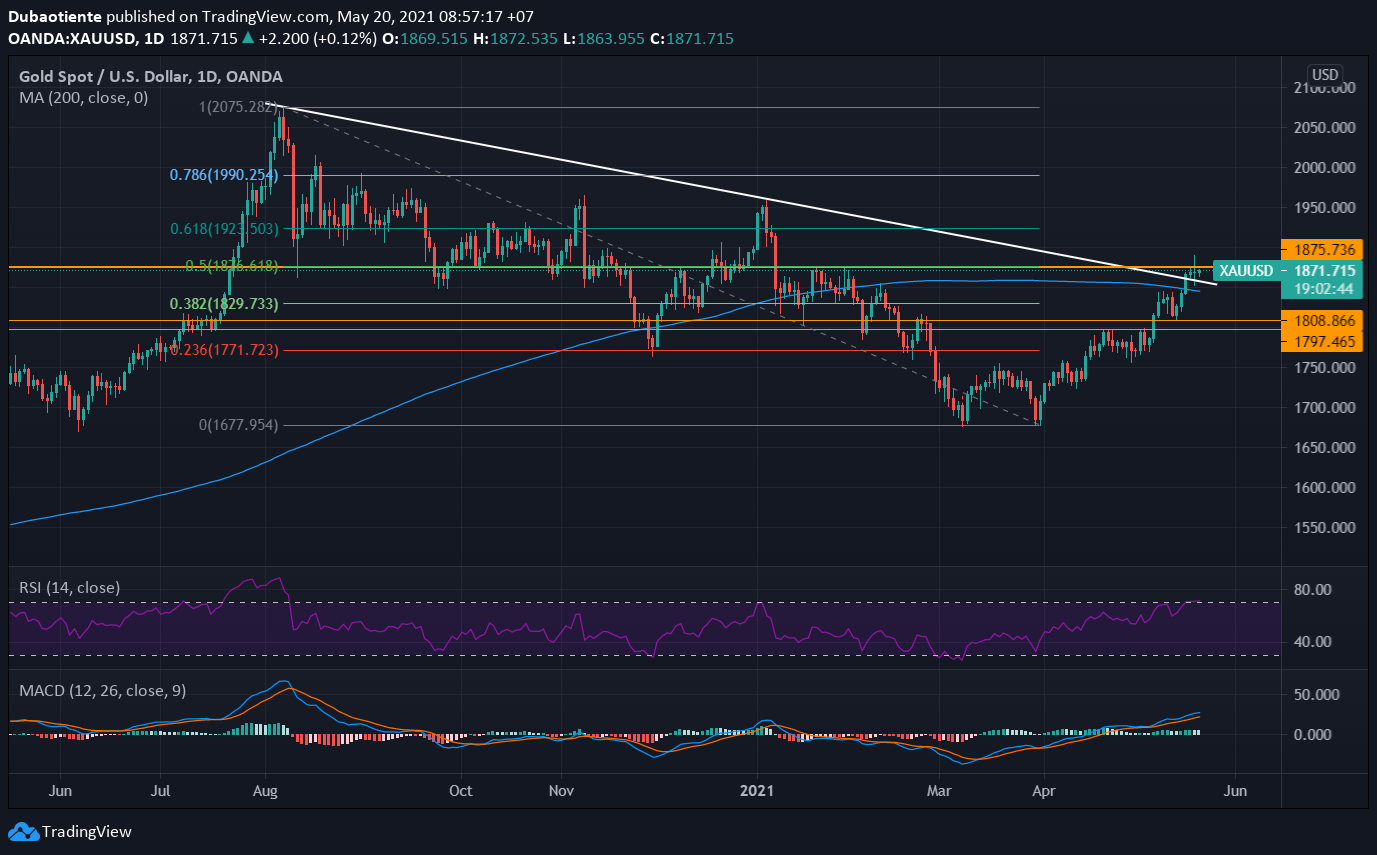Viewport: 1377px width, 855px height.
Task: Click the XAUUSD symbol tag on price axis
Action: [x=1246, y=271]
